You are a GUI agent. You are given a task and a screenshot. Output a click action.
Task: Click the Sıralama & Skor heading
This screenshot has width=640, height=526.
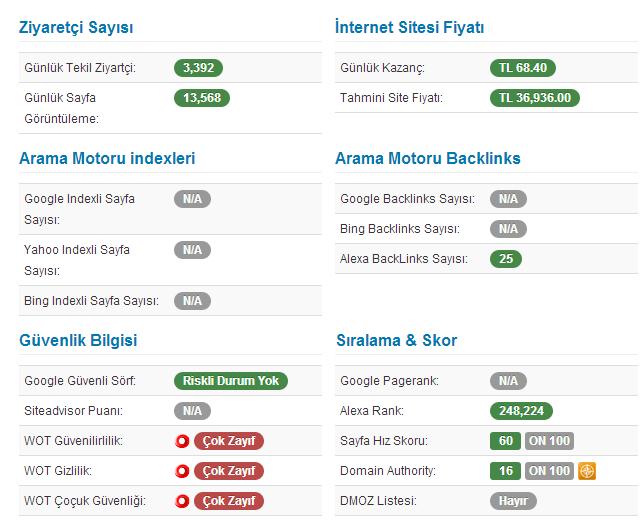pos(397,340)
